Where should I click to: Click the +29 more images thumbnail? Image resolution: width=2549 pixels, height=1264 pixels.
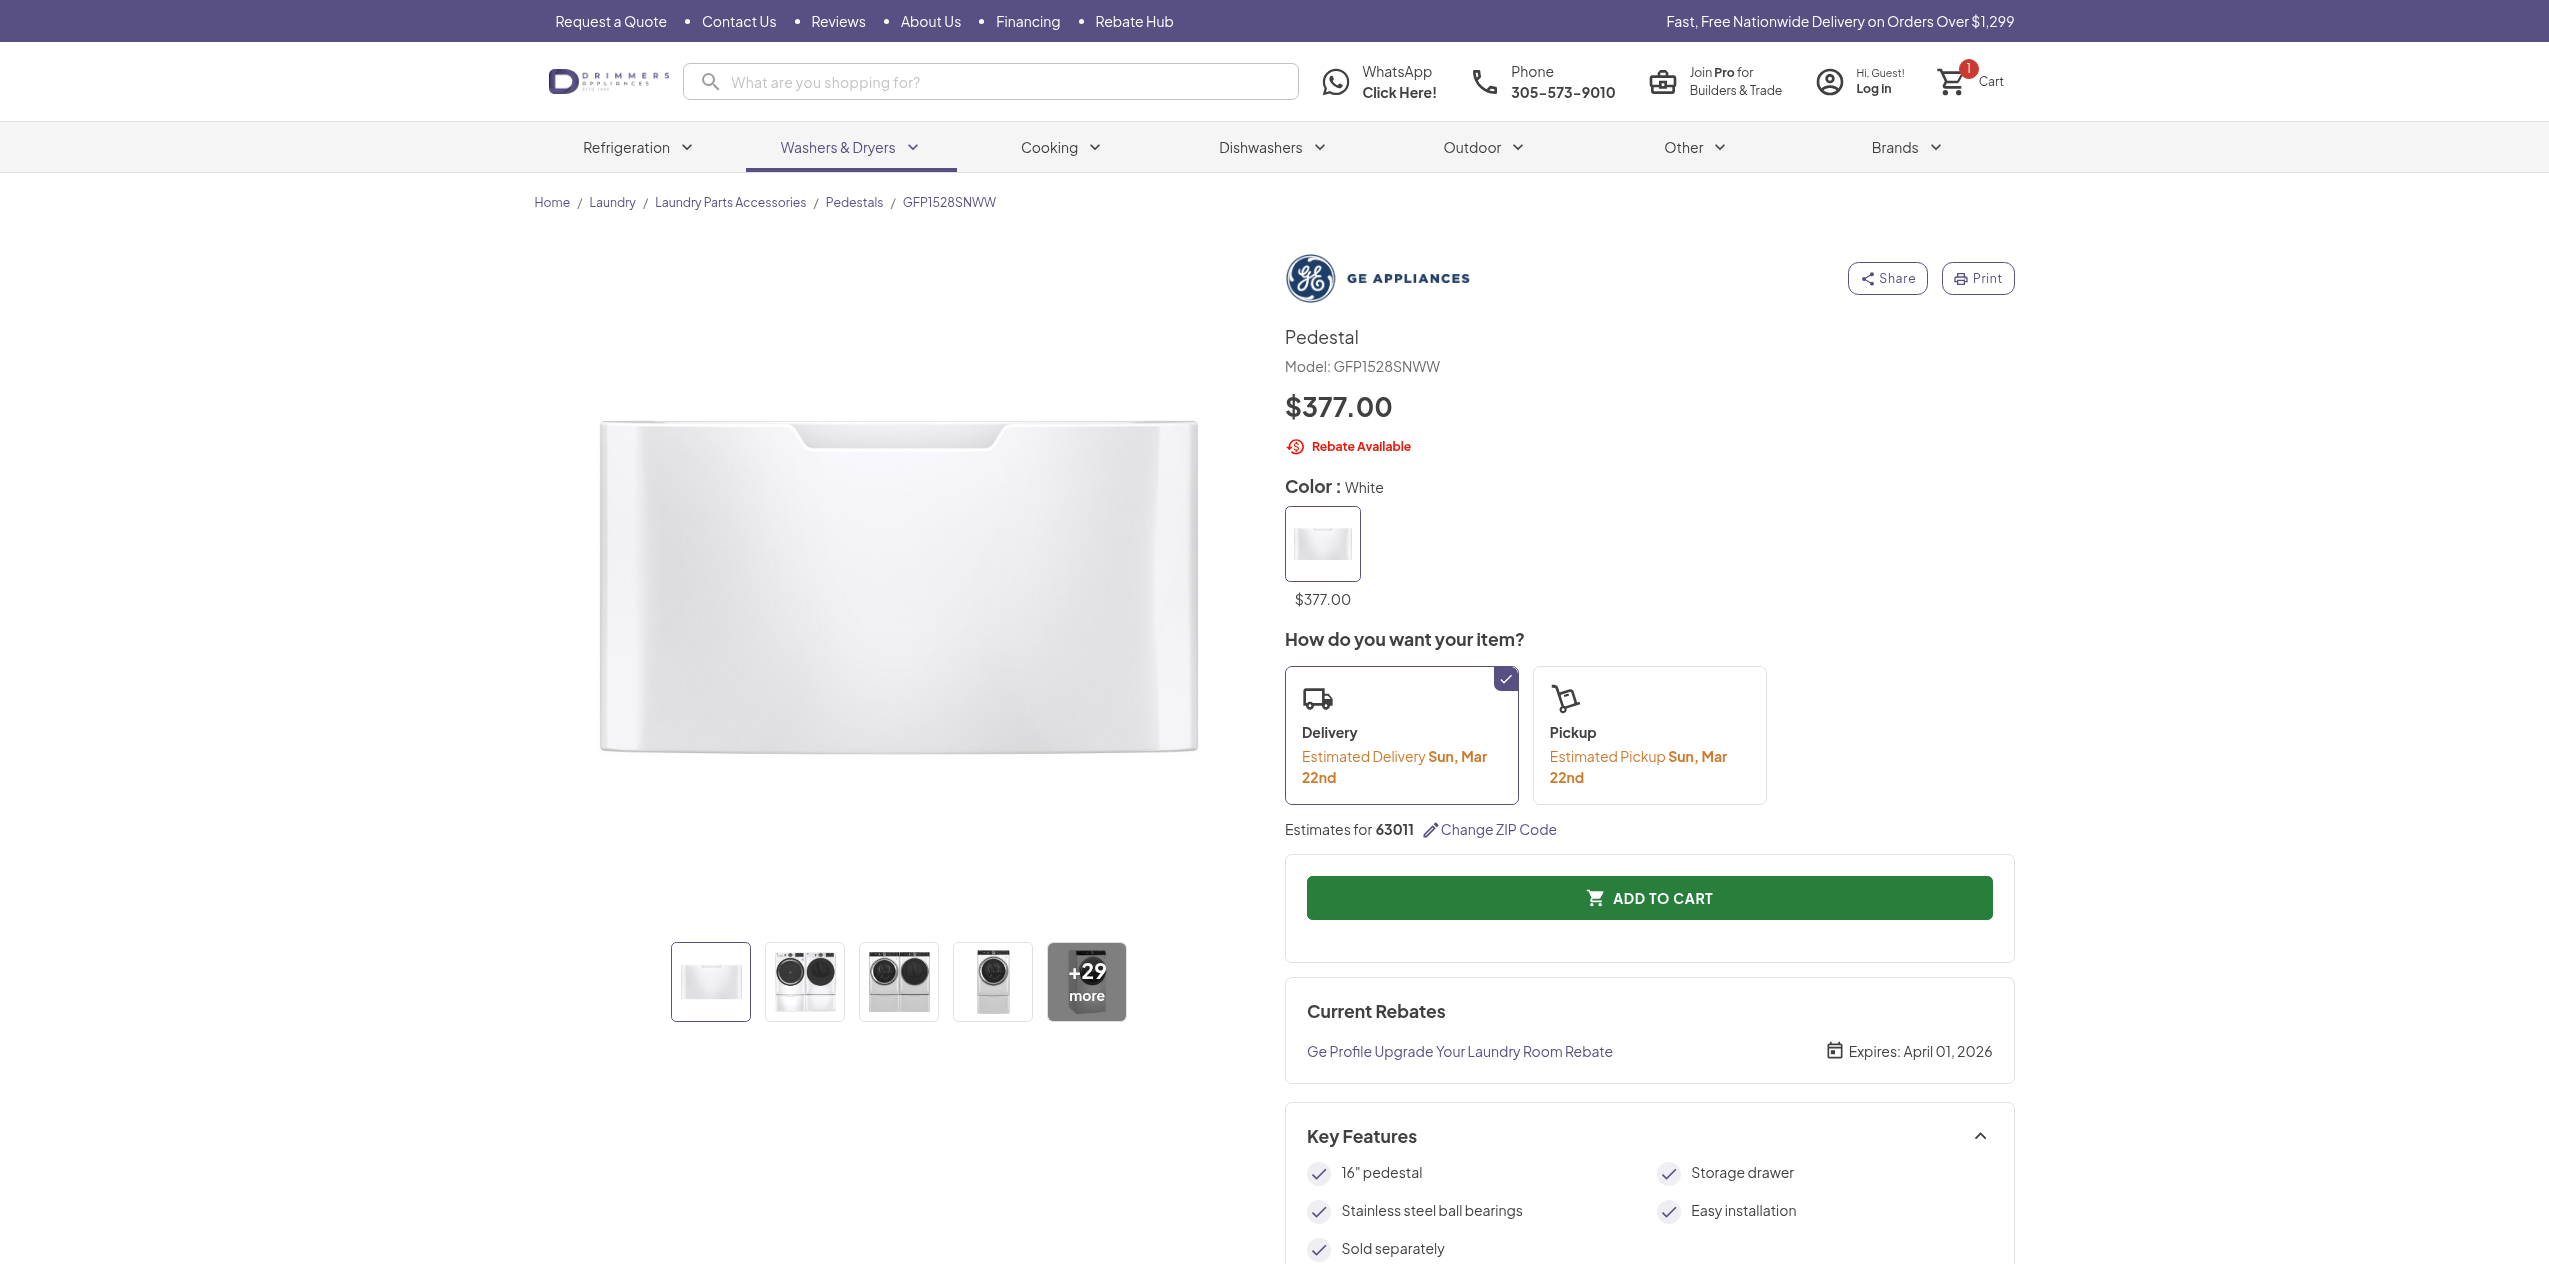click(1086, 982)
